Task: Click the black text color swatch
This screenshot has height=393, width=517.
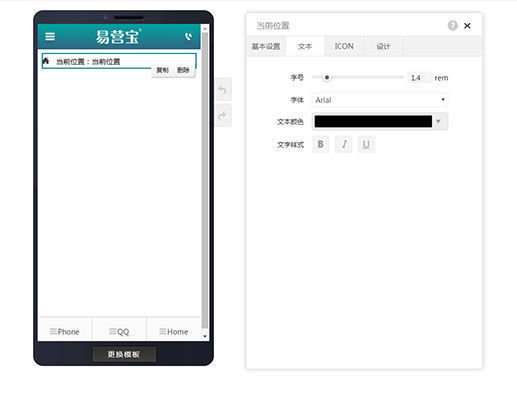Action: tap(373, 121)
